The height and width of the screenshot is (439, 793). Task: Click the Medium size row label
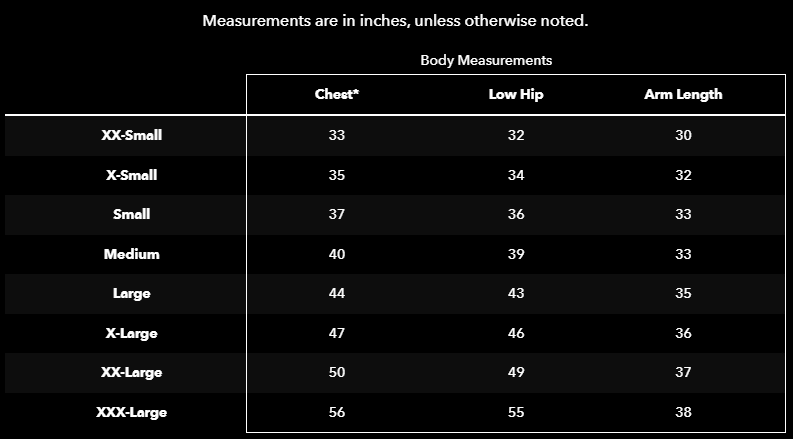[131, 254]
